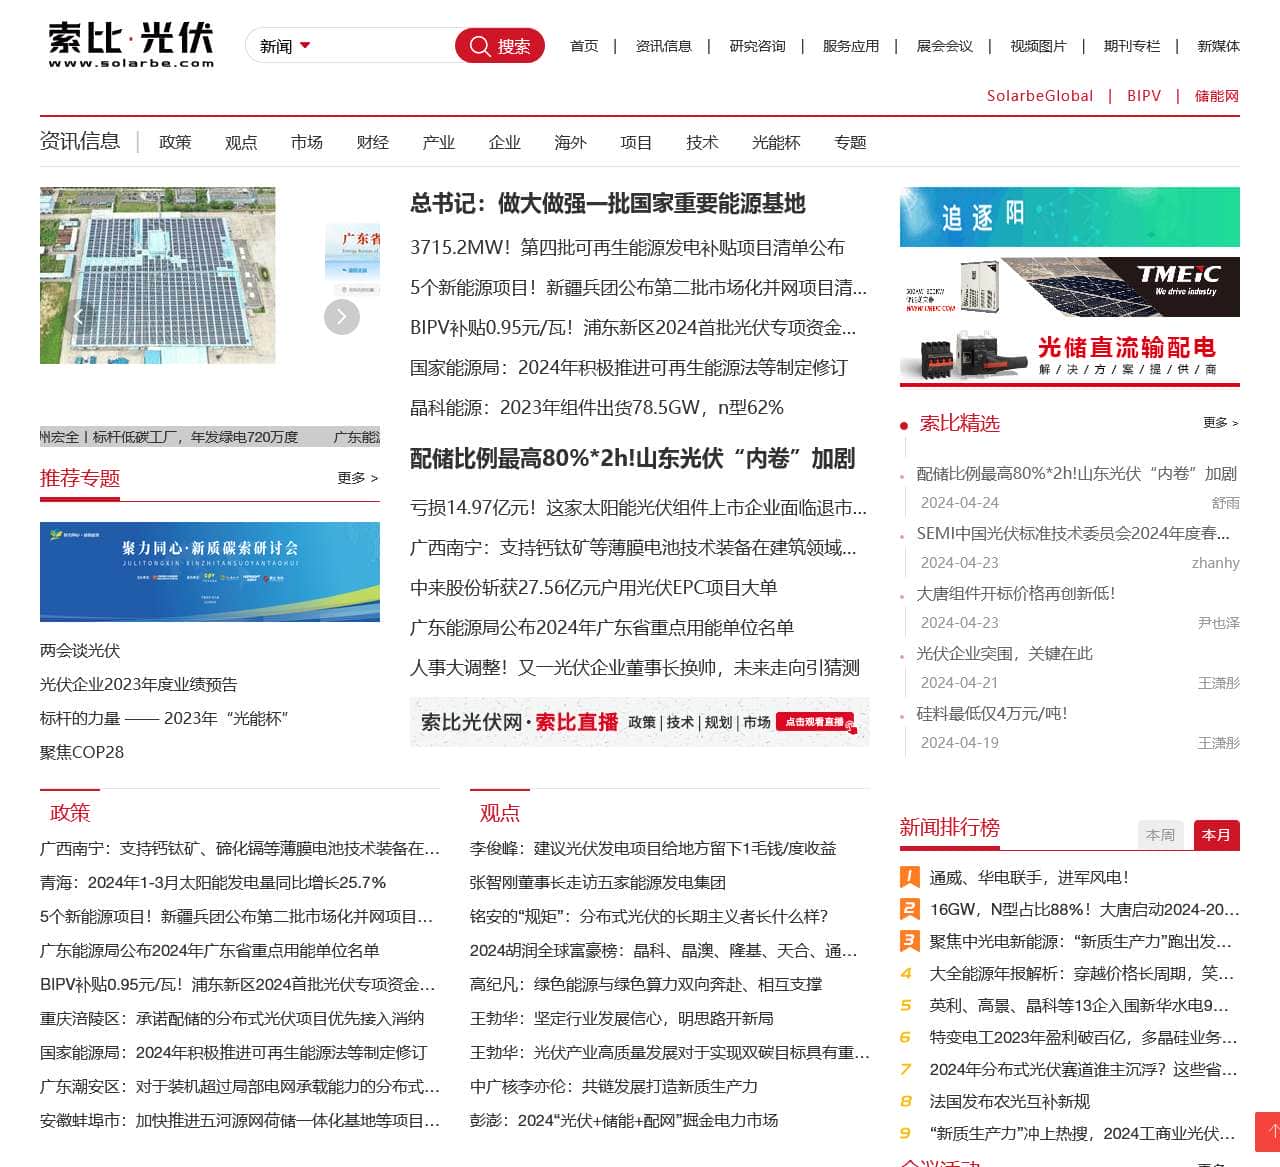Click TMEIC advertisement banner
The height and width of the screenshot is (1167, 1280).
(1070, 287)
